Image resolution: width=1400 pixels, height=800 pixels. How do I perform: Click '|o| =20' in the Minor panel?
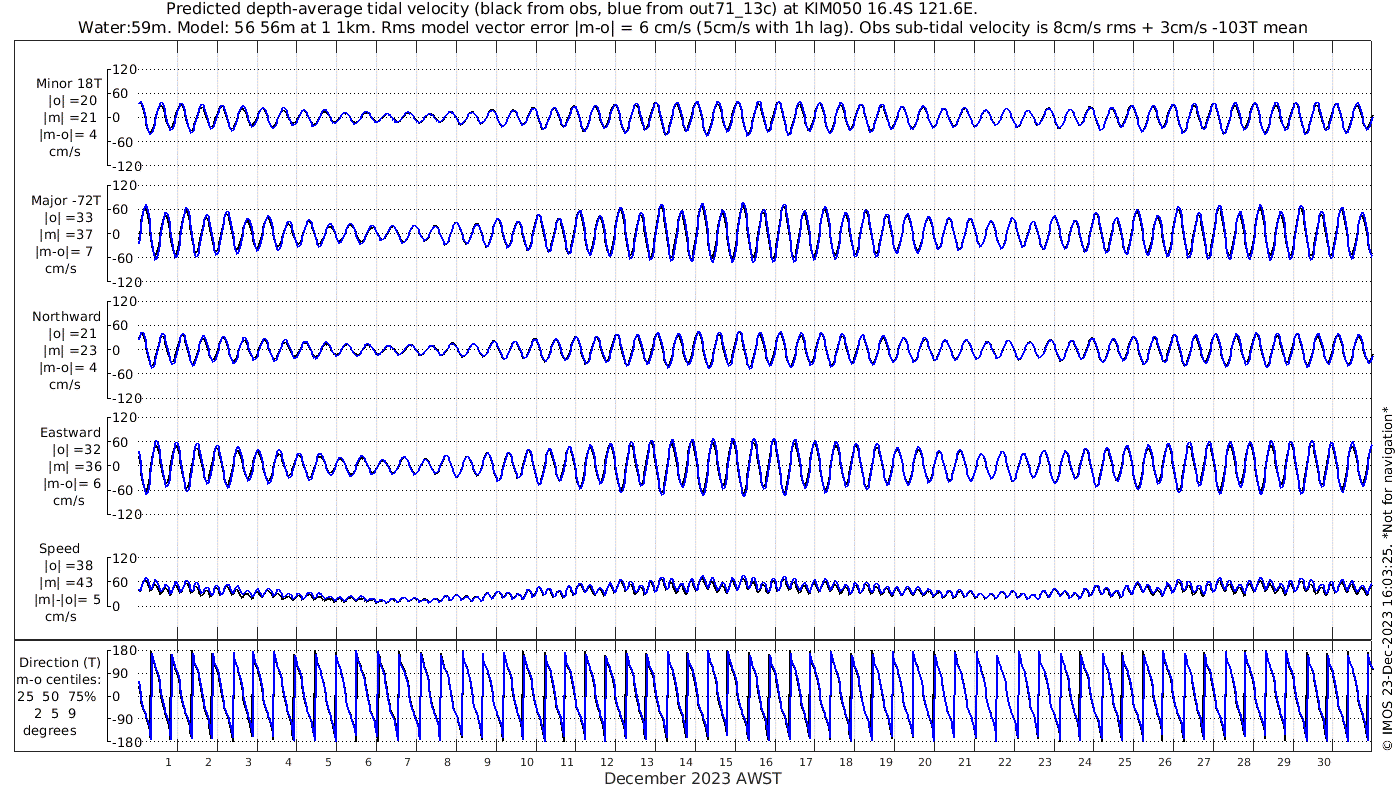(73, 101)
